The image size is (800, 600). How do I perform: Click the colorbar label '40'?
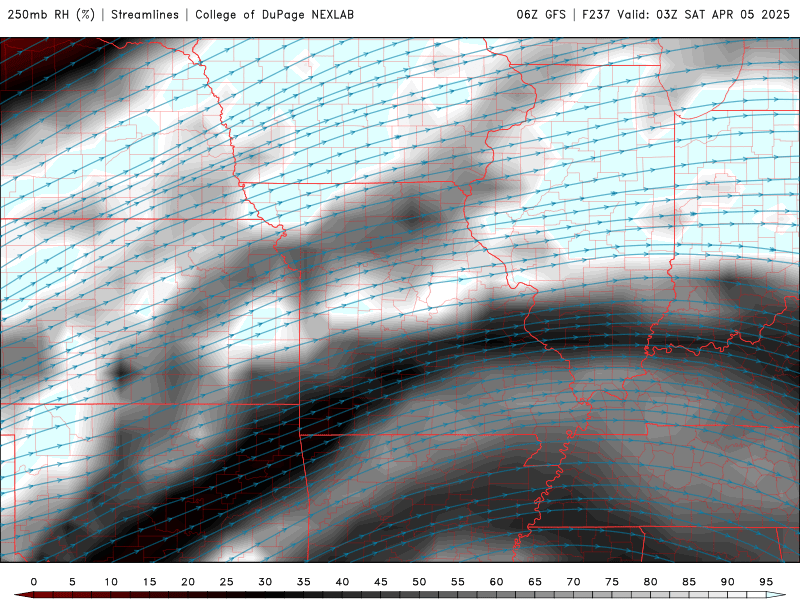coord(342,582)
